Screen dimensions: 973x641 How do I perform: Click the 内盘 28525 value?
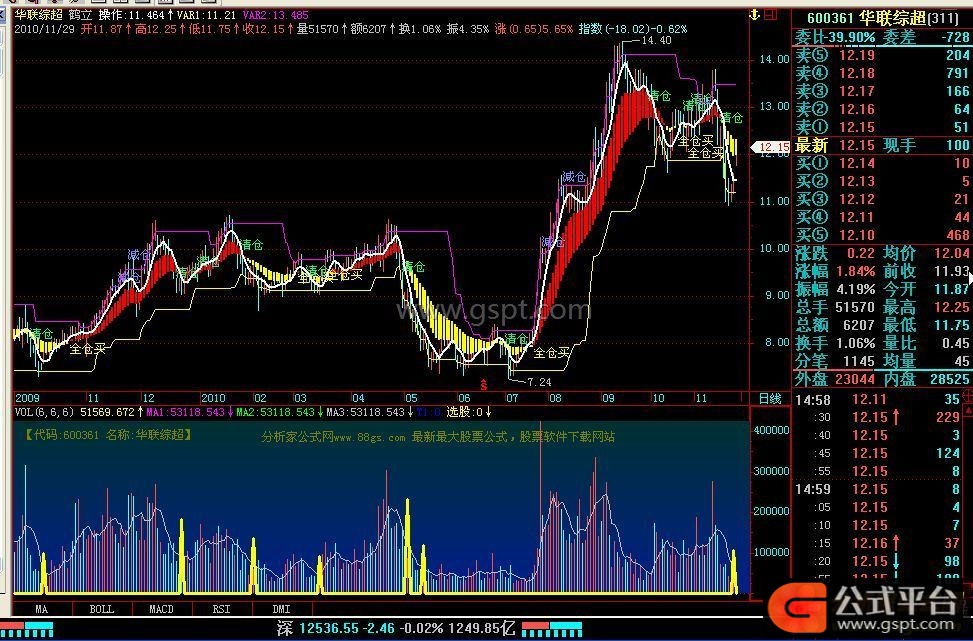pyautogui.click(x=949, y=379)
